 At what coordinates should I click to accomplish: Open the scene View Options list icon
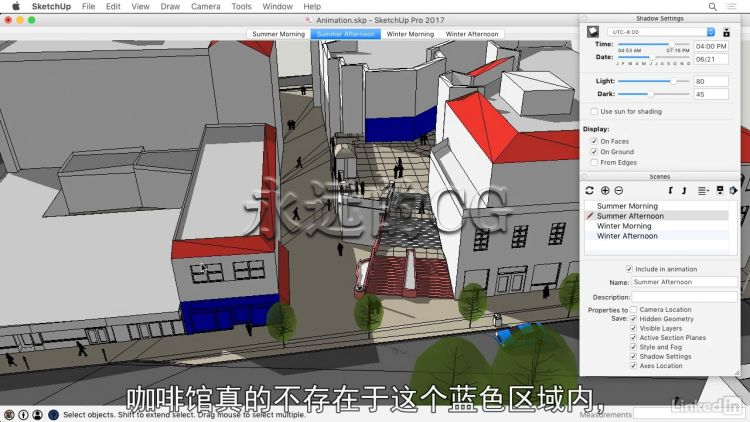pyautogui.click(x=703, y=190)
